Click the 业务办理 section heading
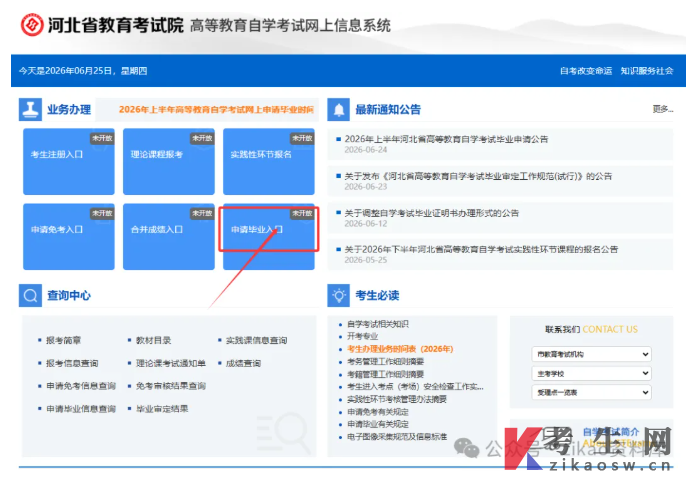This screenshot has width=686, height=484. pos(69,109)
